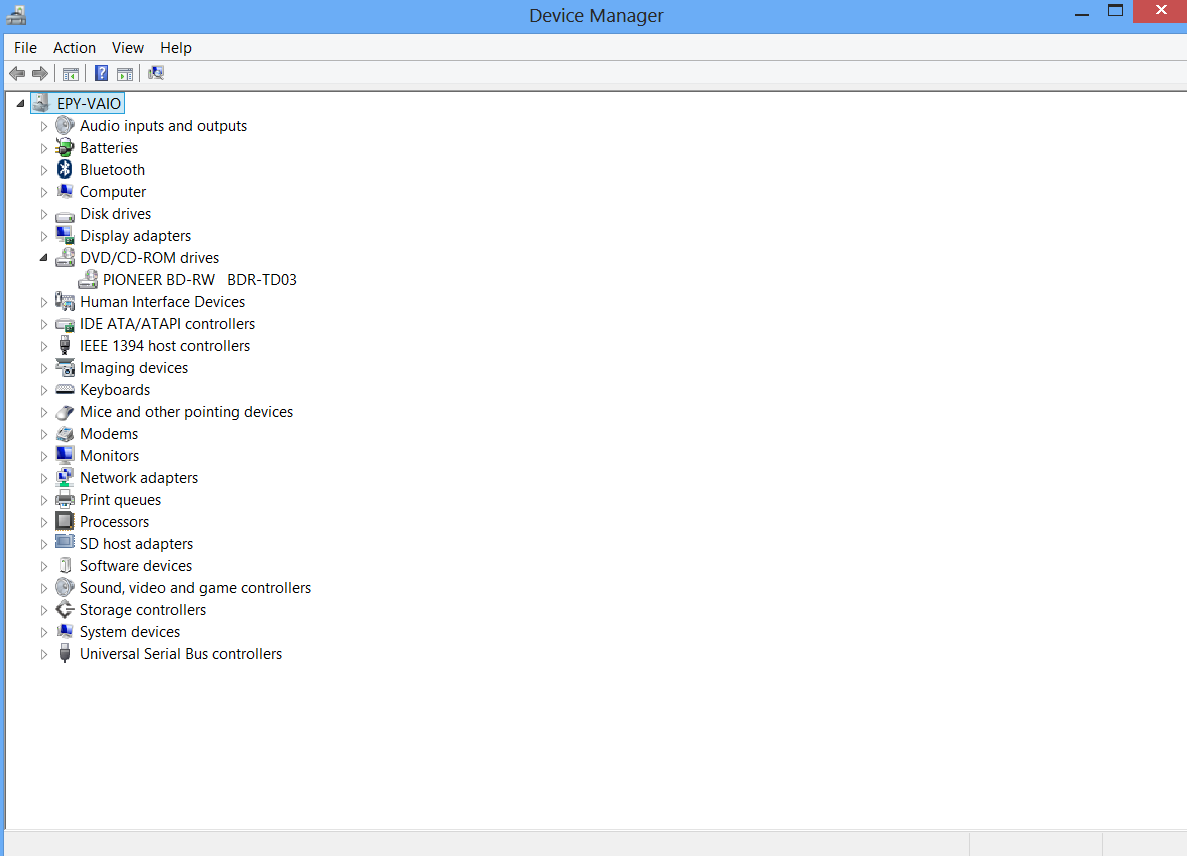The width and height of the screenshot is (1187, 856).
Task: Select the Mice and other pointing devices item
Action: (x=186, y=412)
